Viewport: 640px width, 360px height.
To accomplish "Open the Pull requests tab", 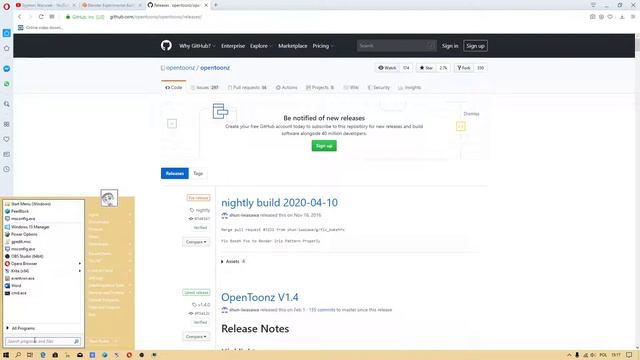I will click(247, 87).
